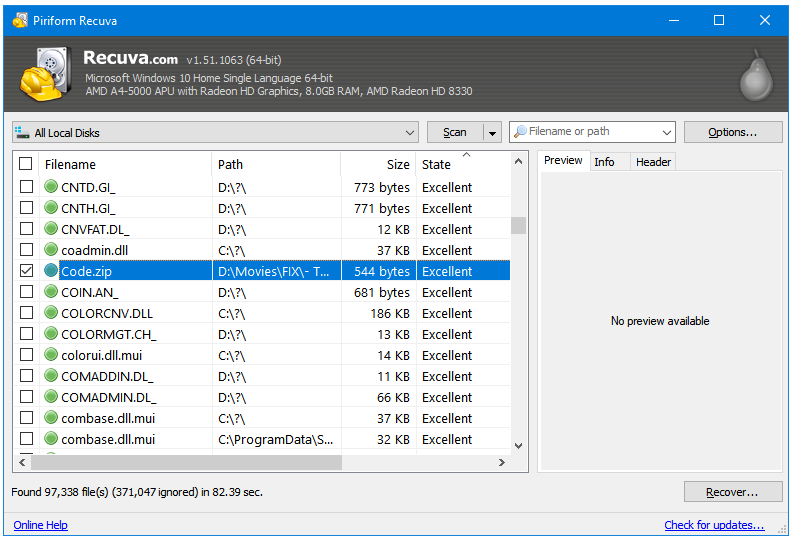This screenshot has width=792, height=540.
Task: Check the box for COMADDIN.DL_
Action: [26, 376]
